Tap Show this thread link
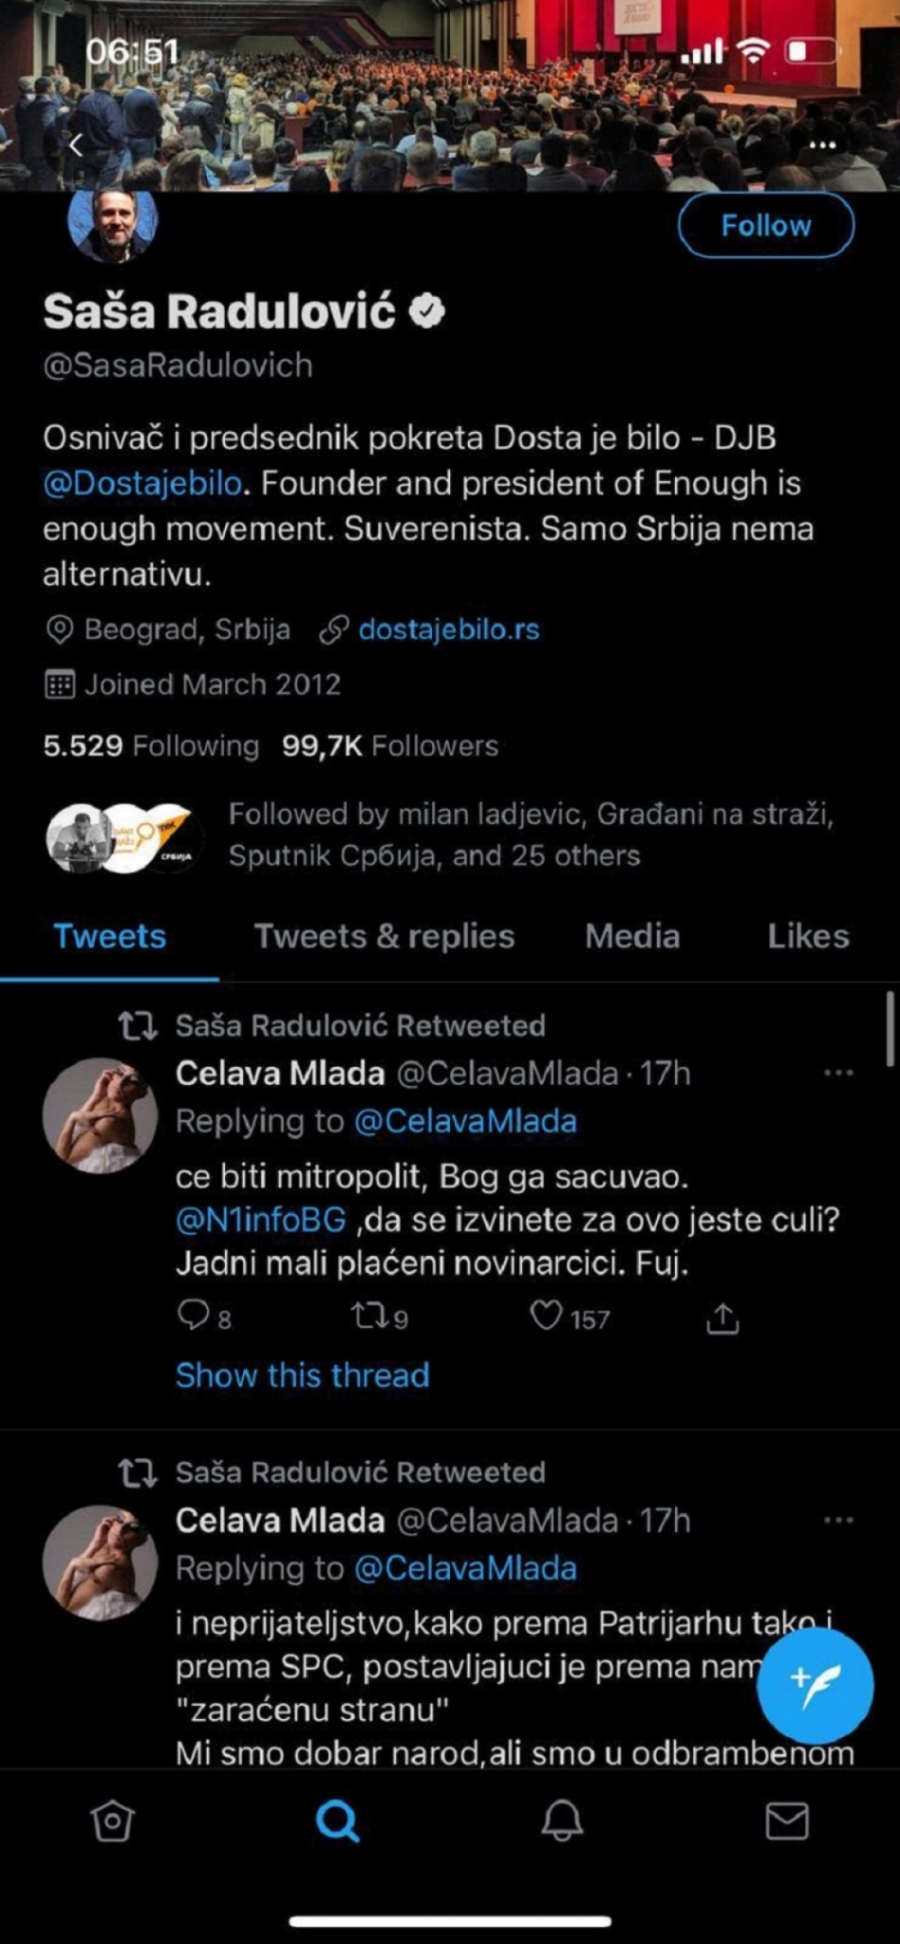This screenshot has width=900, height=1944. tap(302, 1375)
